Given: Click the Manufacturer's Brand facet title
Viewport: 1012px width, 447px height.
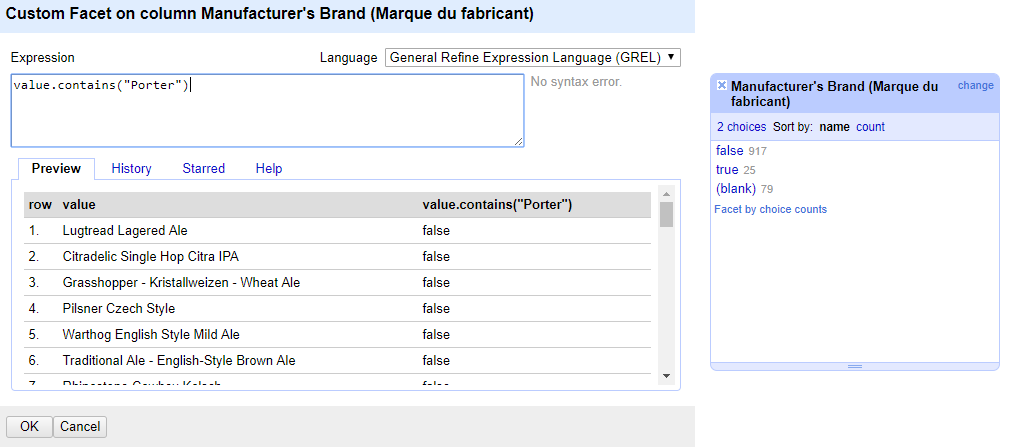Looking at the screenshot, I should coord(835,94).
